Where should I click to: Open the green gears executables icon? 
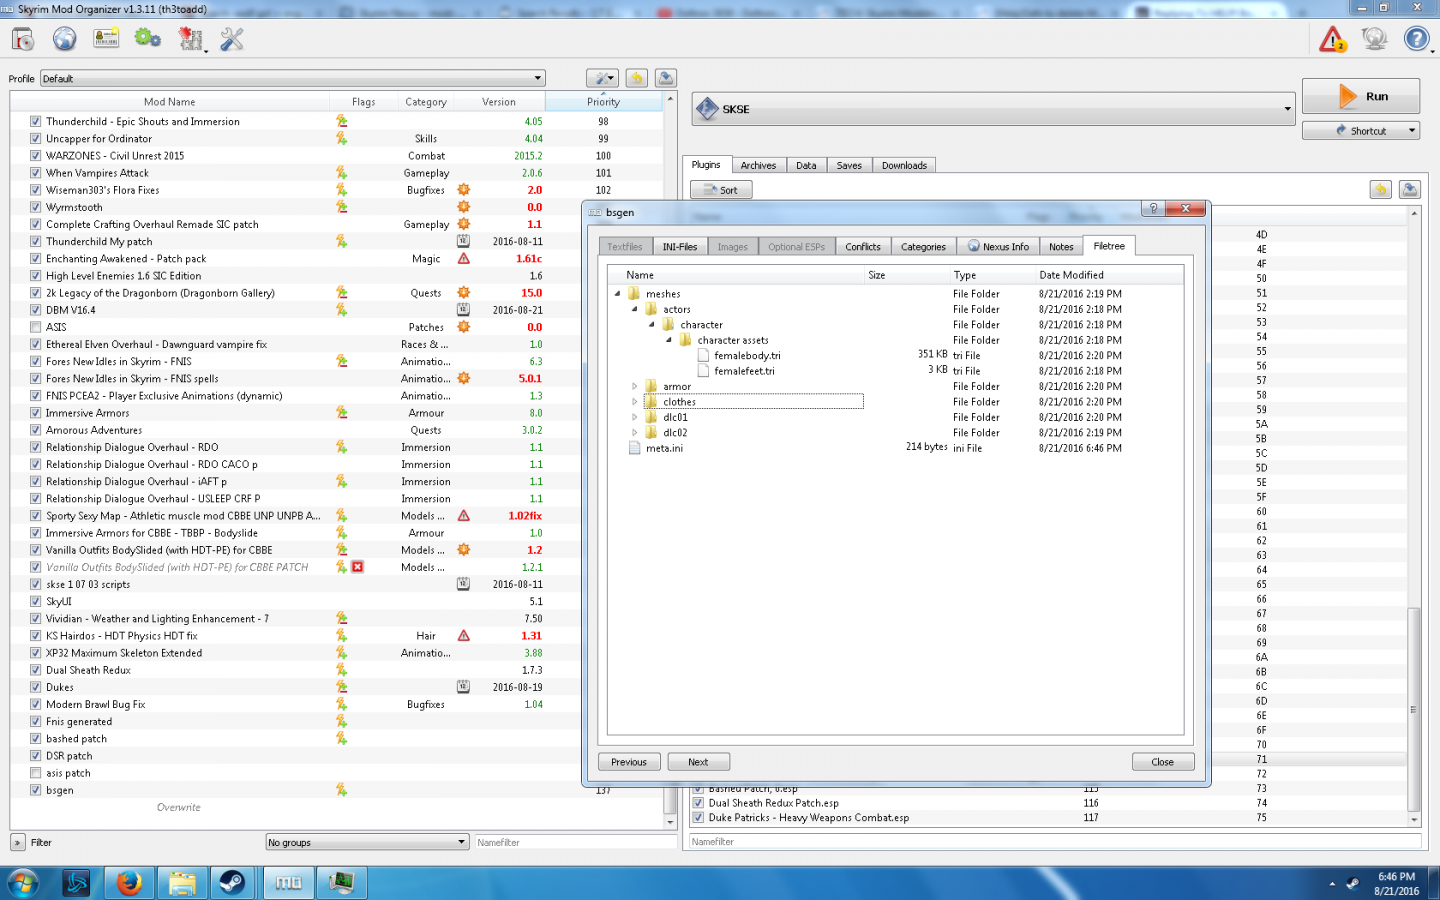148,38
